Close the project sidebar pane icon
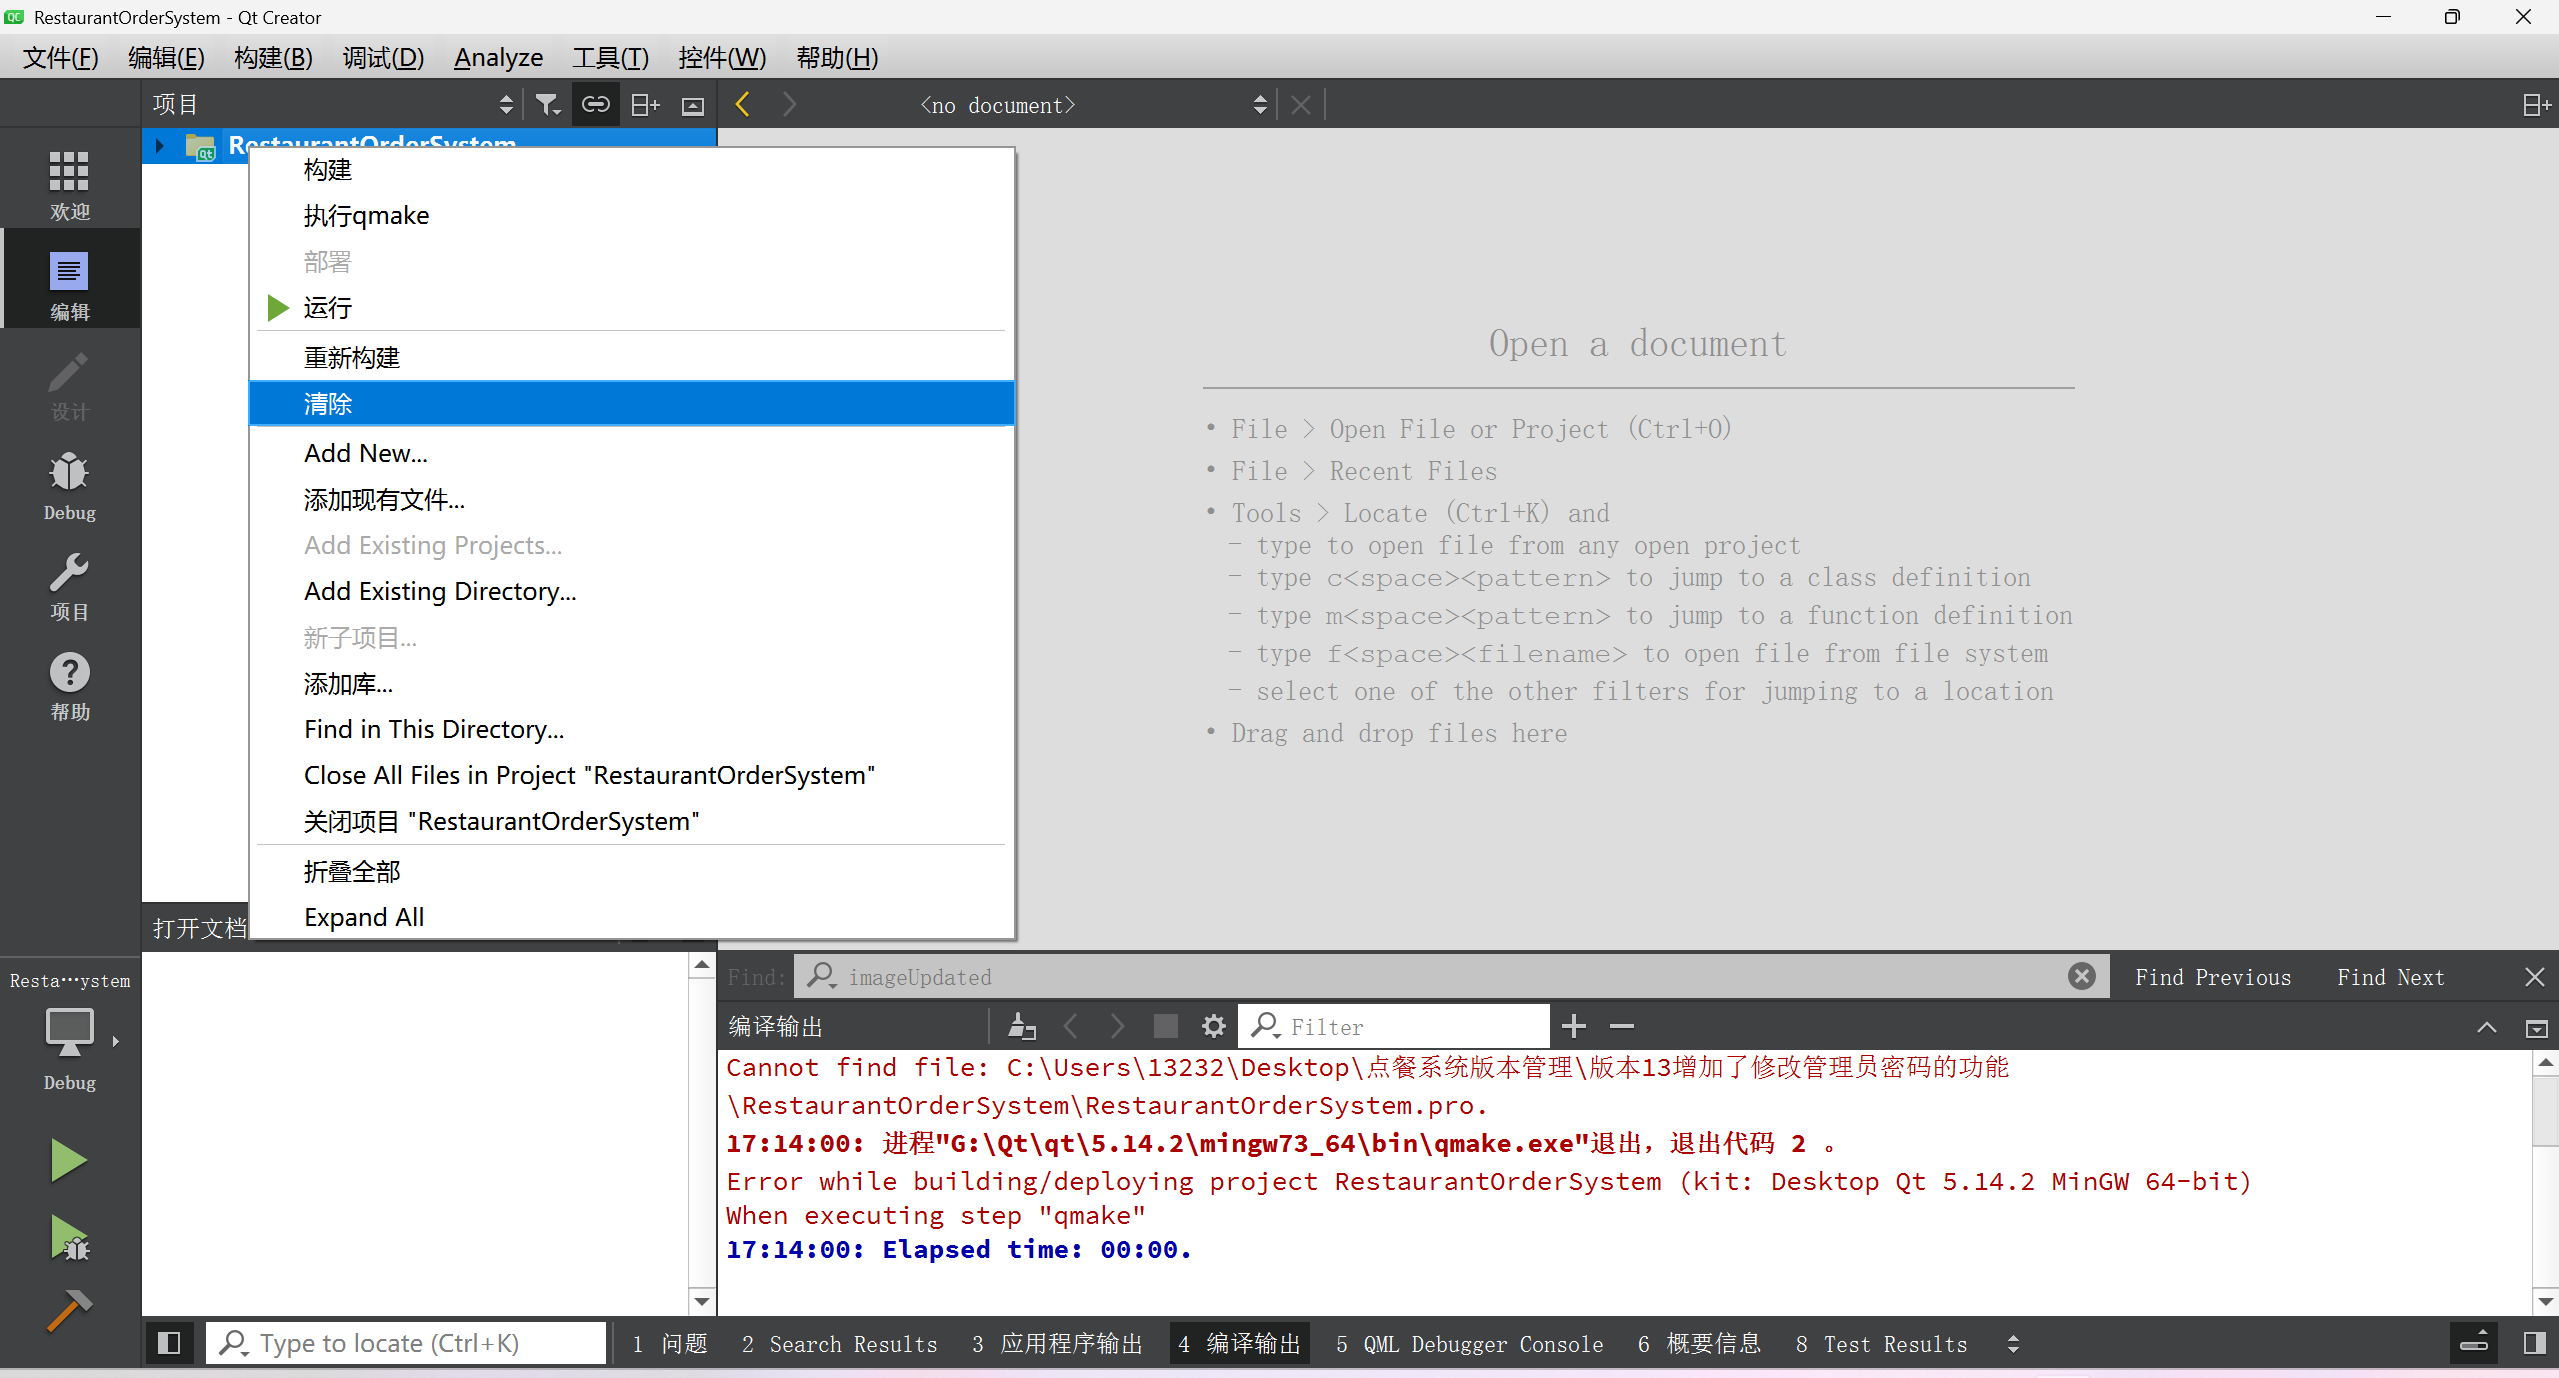2559x1378 pixels. (693, 105)
